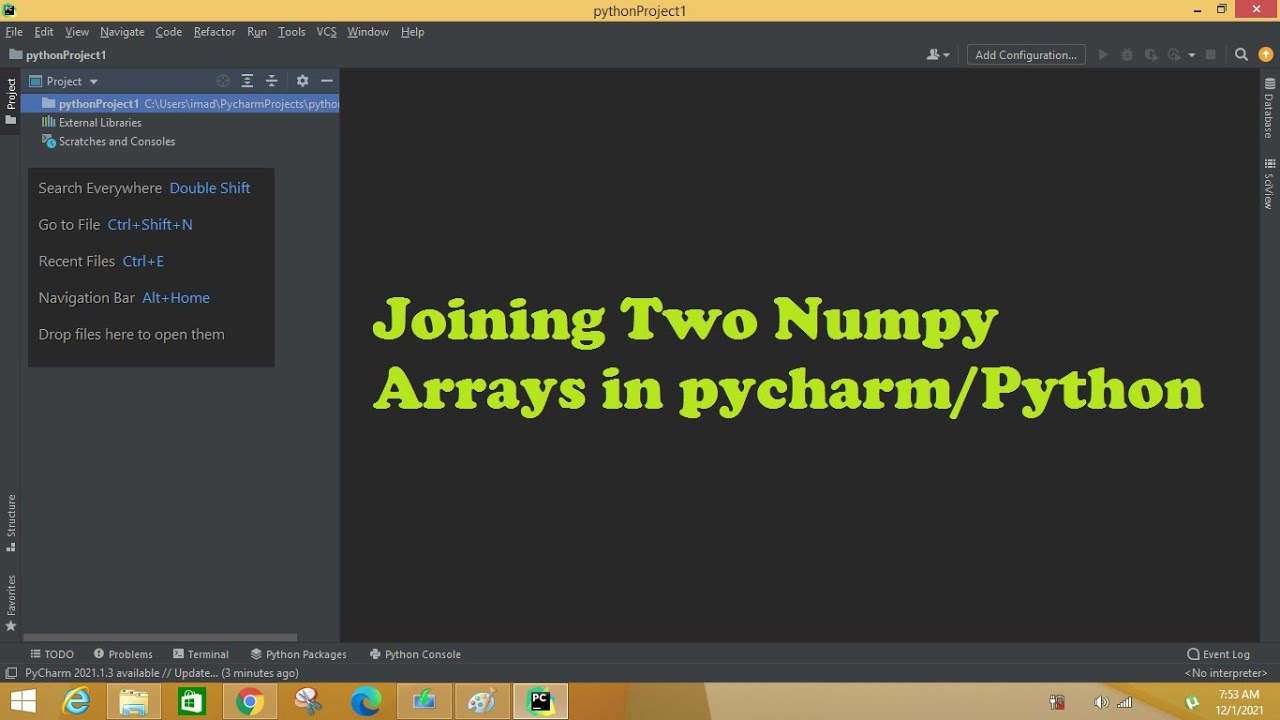Image resolution: width=1280 pixels, height=720 pixels.
Task: Toggle the Favorites side tab
Action: click(11, 603)
